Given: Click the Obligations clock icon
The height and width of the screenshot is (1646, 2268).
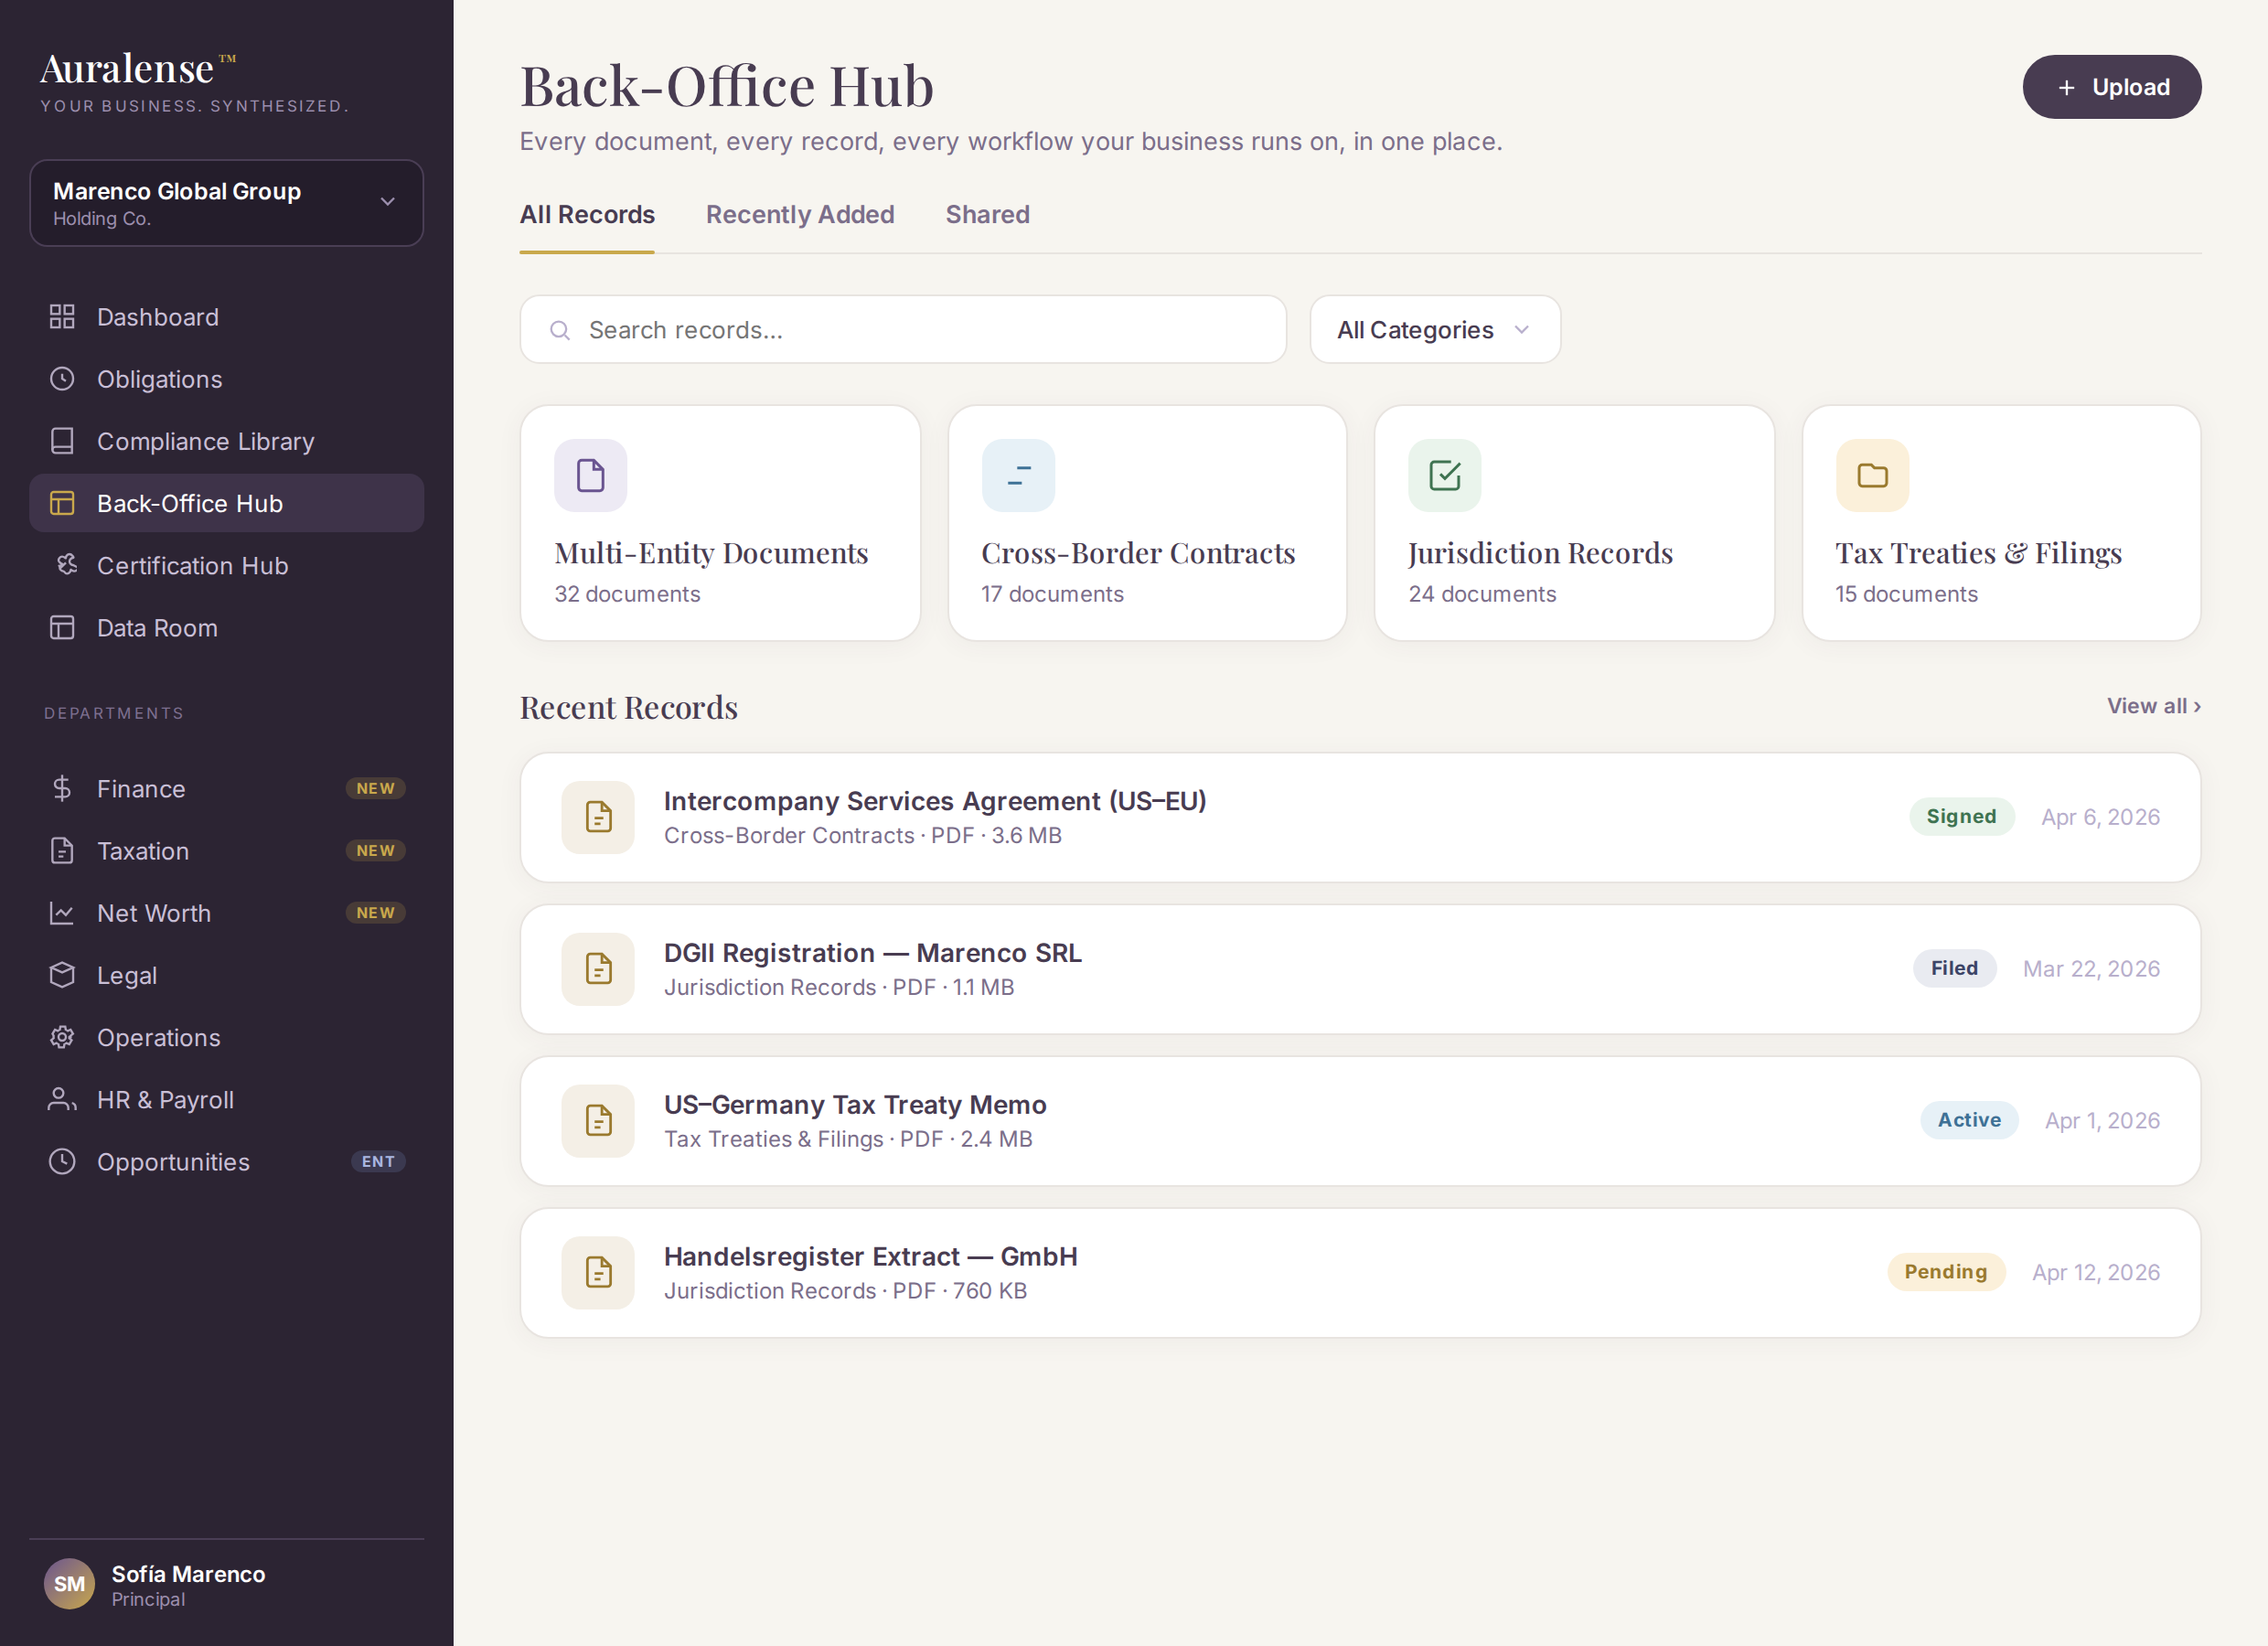Looking at the screenshot, I should (62, 379).
